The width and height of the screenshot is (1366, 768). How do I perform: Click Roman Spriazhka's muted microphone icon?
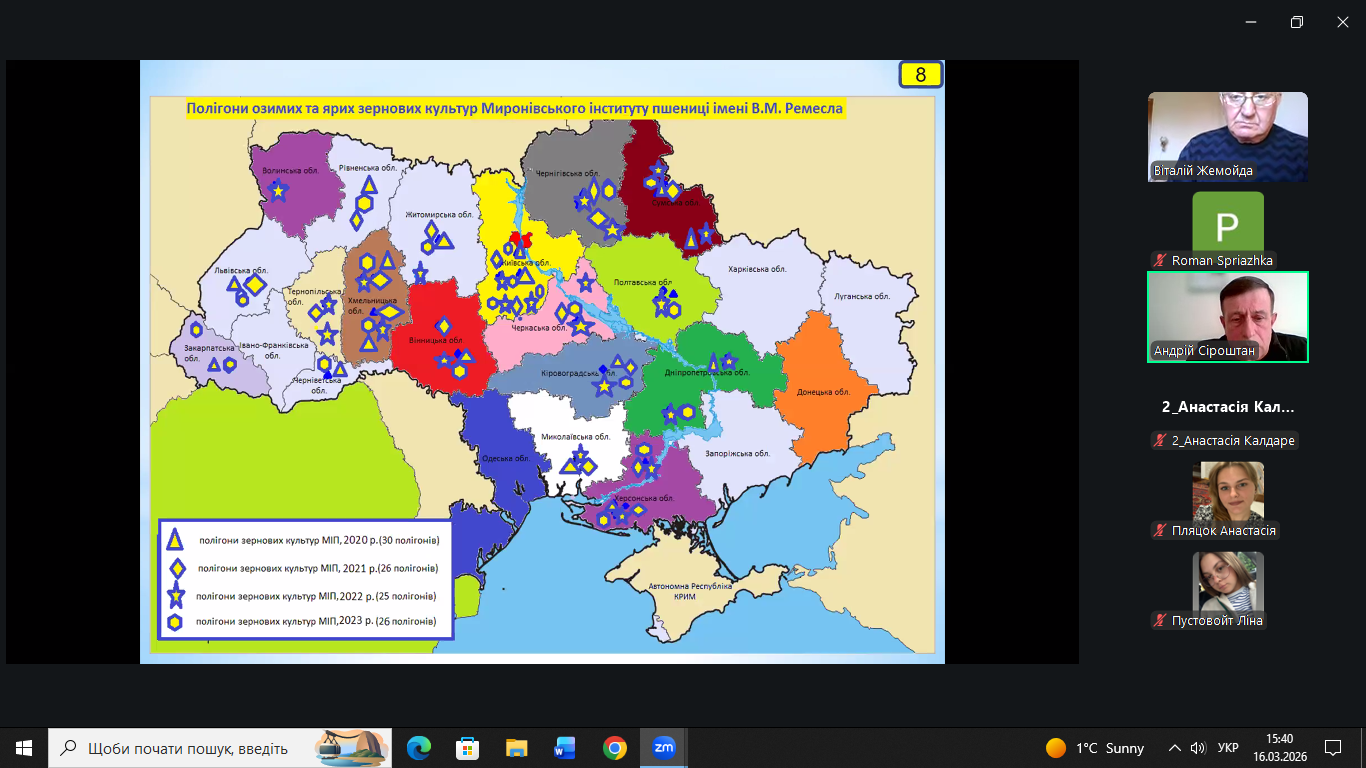(x=1161, y=260)
